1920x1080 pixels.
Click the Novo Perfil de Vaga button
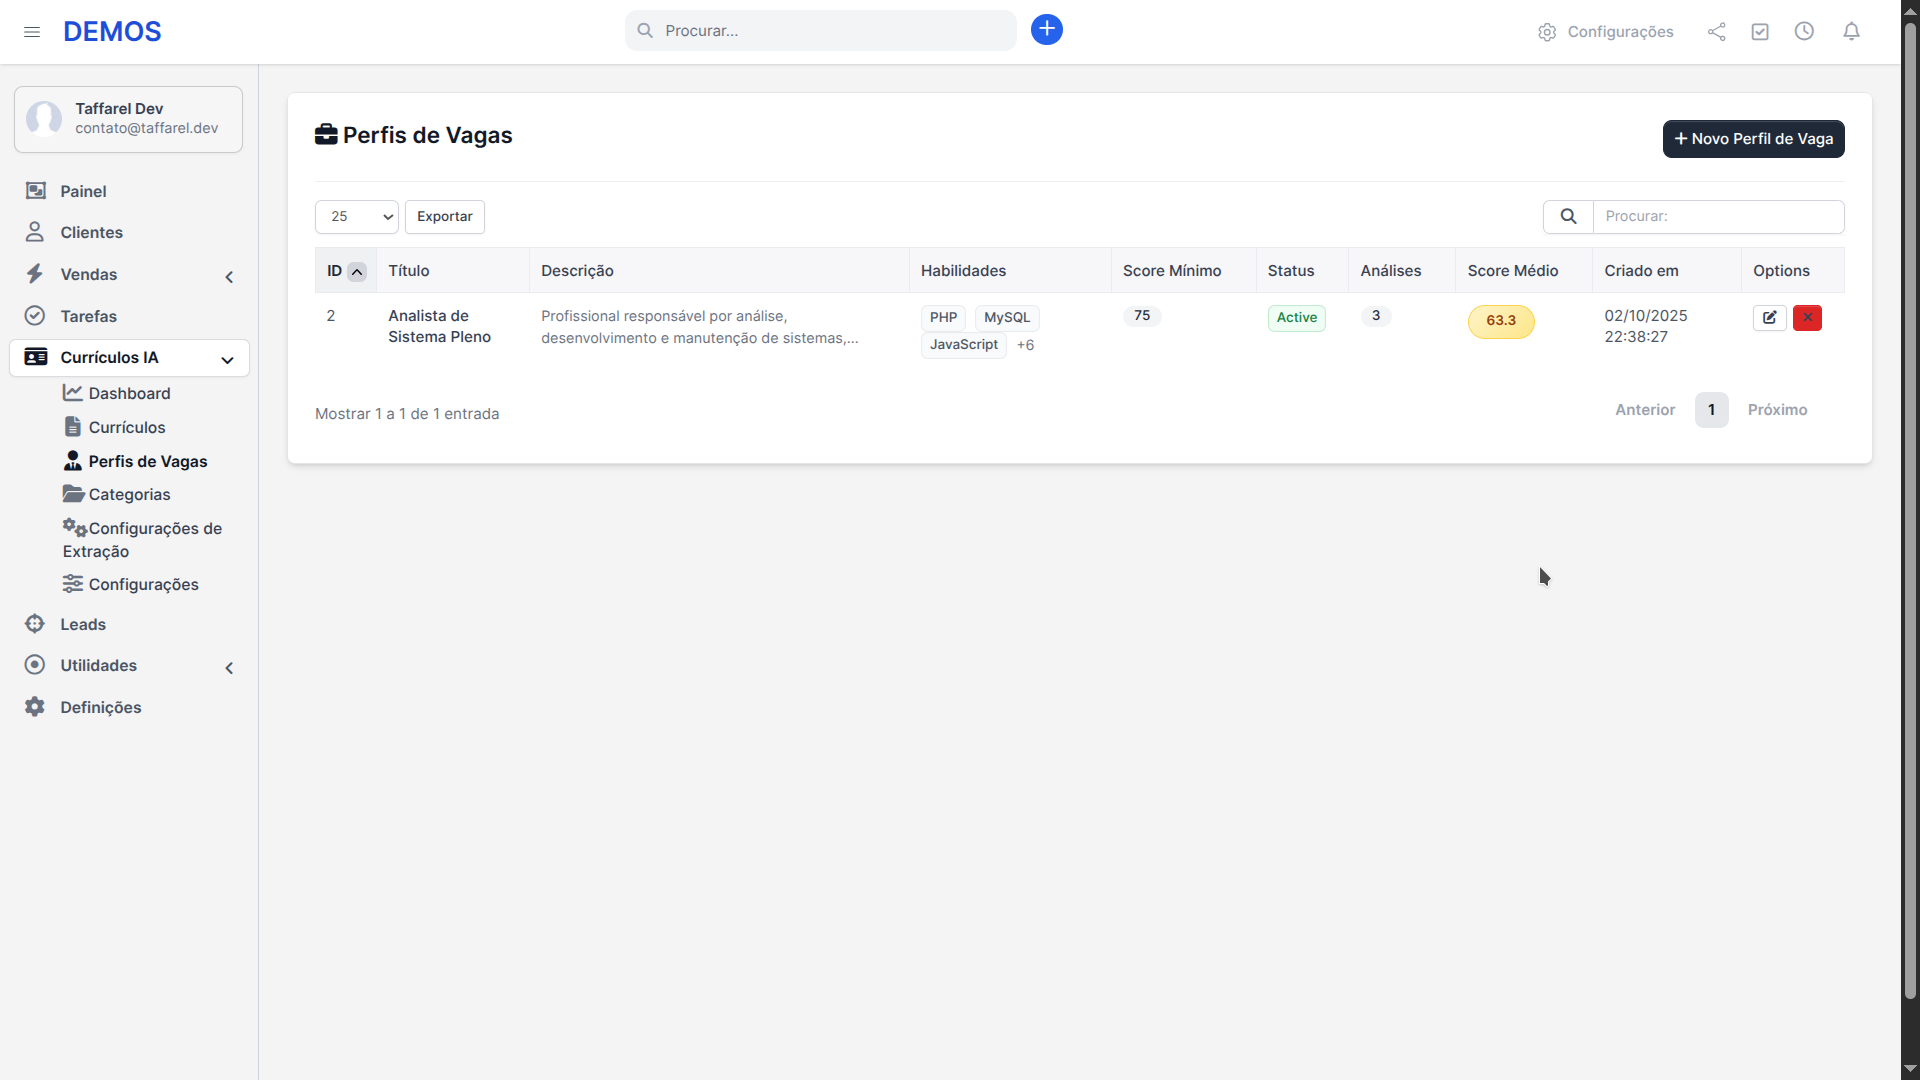click(1753, 139)
